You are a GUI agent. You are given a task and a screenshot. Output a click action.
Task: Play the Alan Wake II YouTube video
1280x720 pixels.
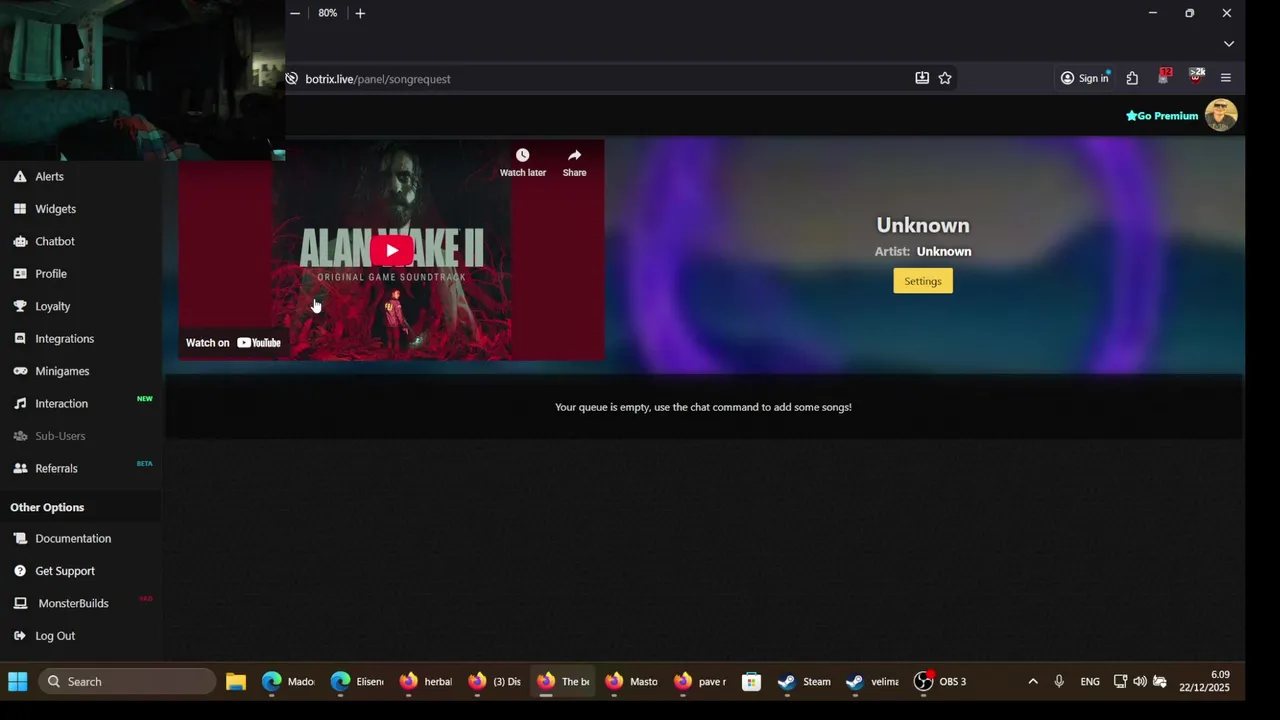[392, 250]
